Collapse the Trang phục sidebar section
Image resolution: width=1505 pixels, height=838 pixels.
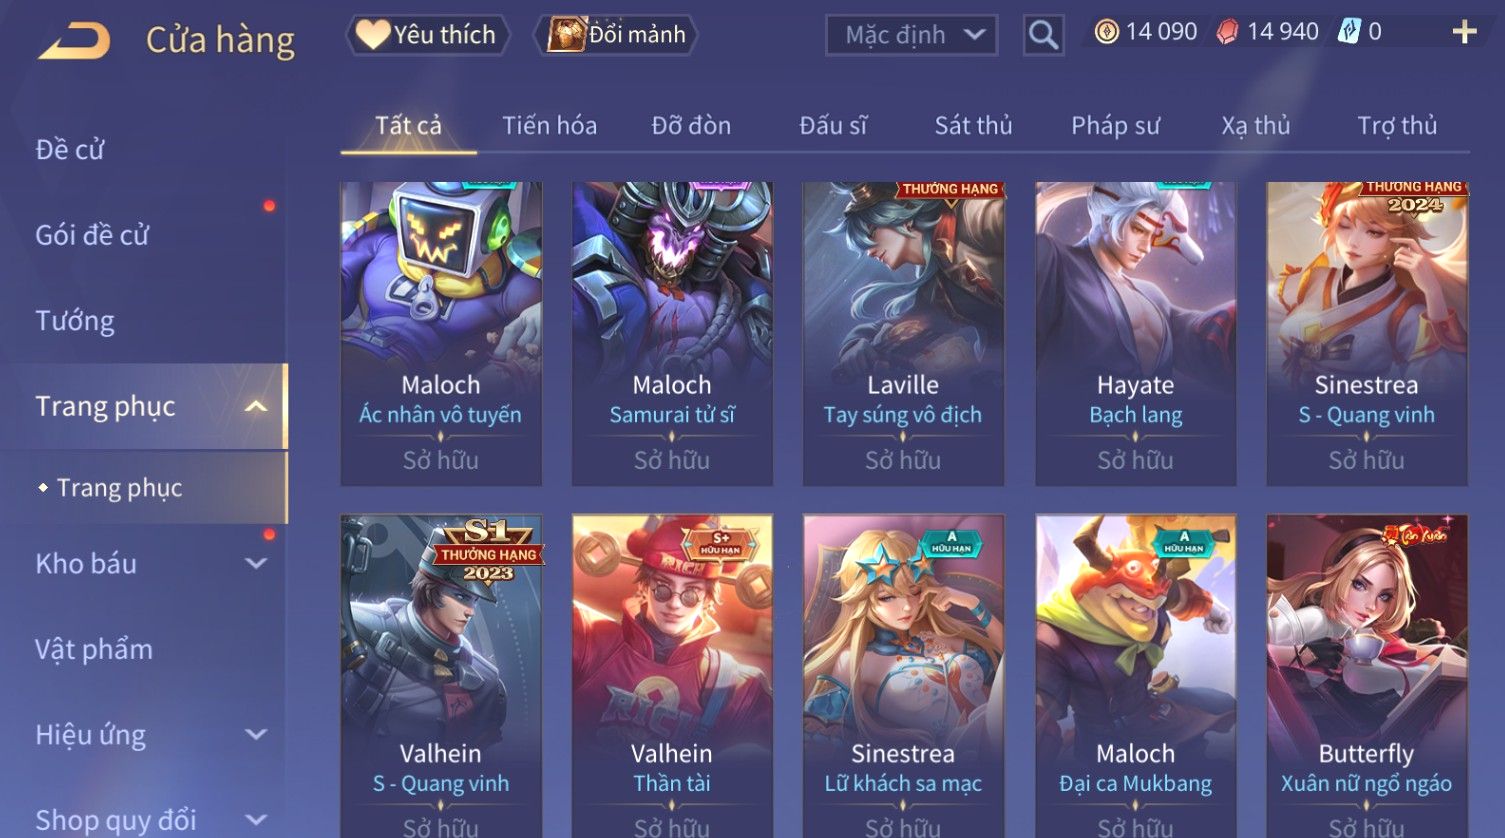[256, 406]
